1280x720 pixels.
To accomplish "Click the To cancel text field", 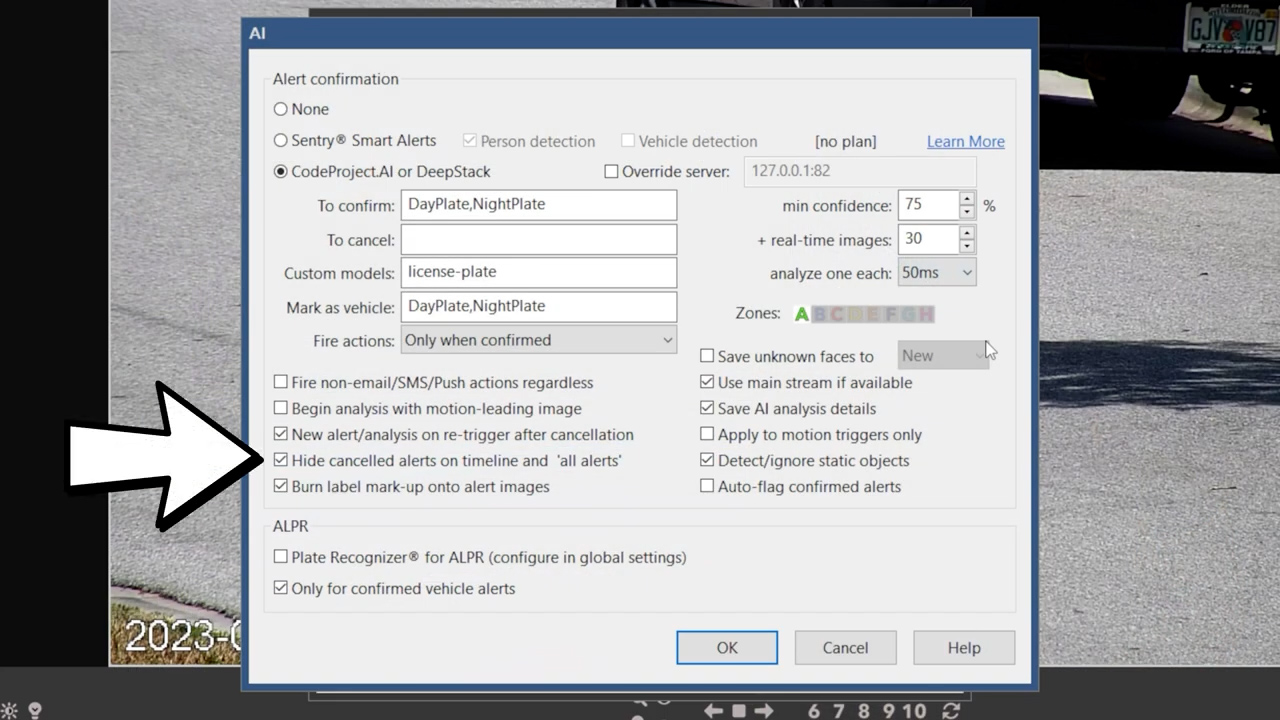I will point(538,240).
